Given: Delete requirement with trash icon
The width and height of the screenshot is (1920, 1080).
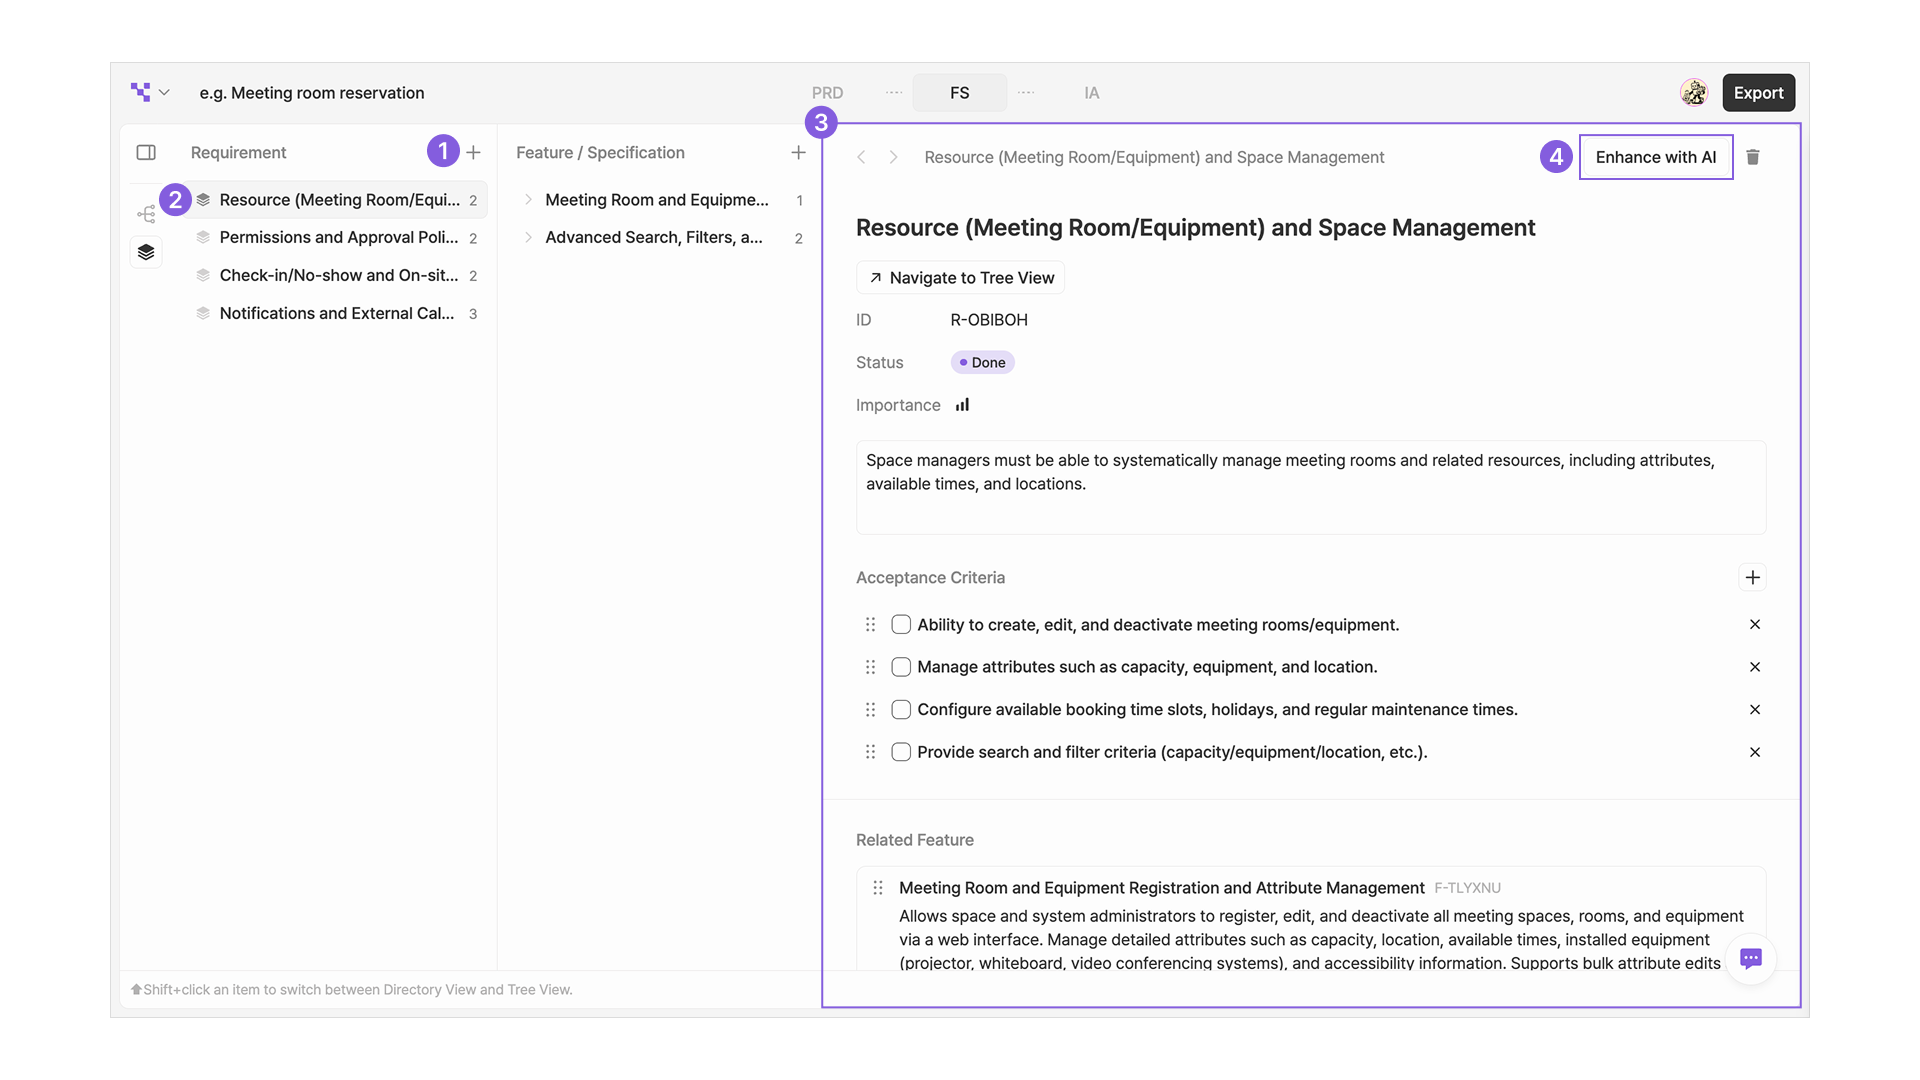Looking at the screenshot, I should 1753,157.
